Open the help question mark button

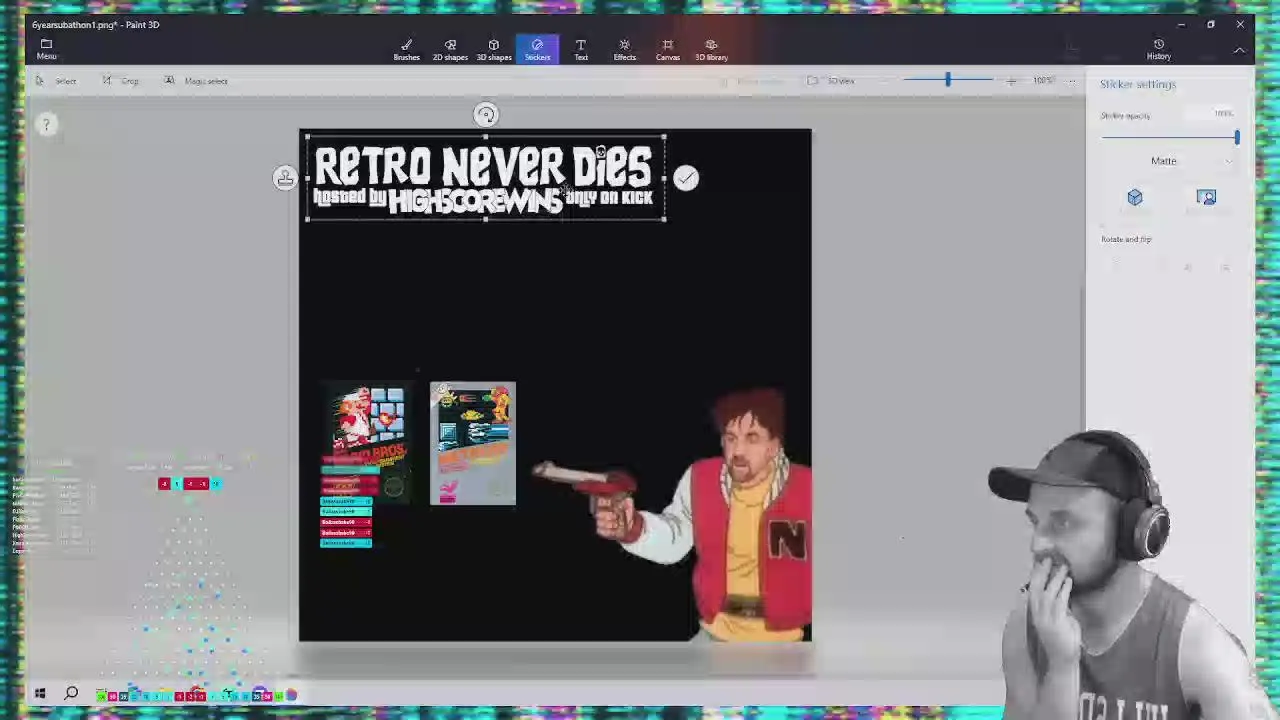coord(46,124)
